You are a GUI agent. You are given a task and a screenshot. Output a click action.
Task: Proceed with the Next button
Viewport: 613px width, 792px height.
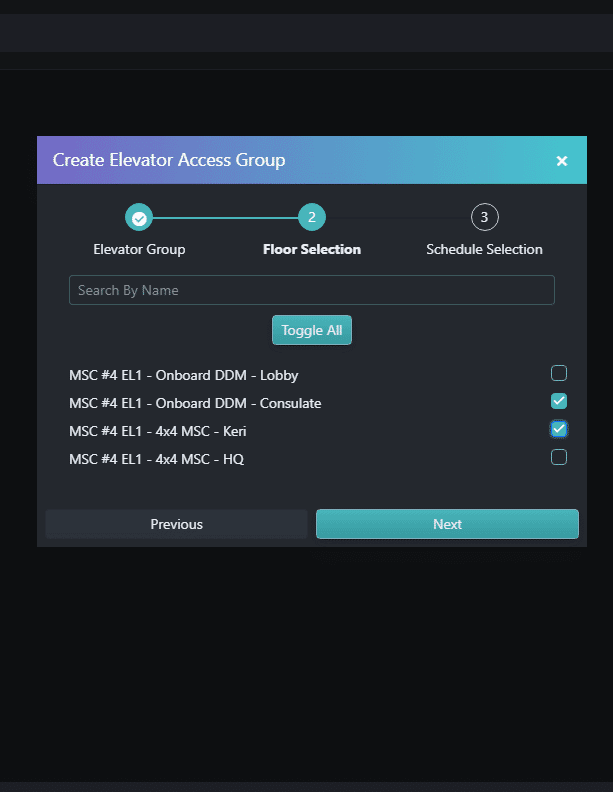click(447, 524)
